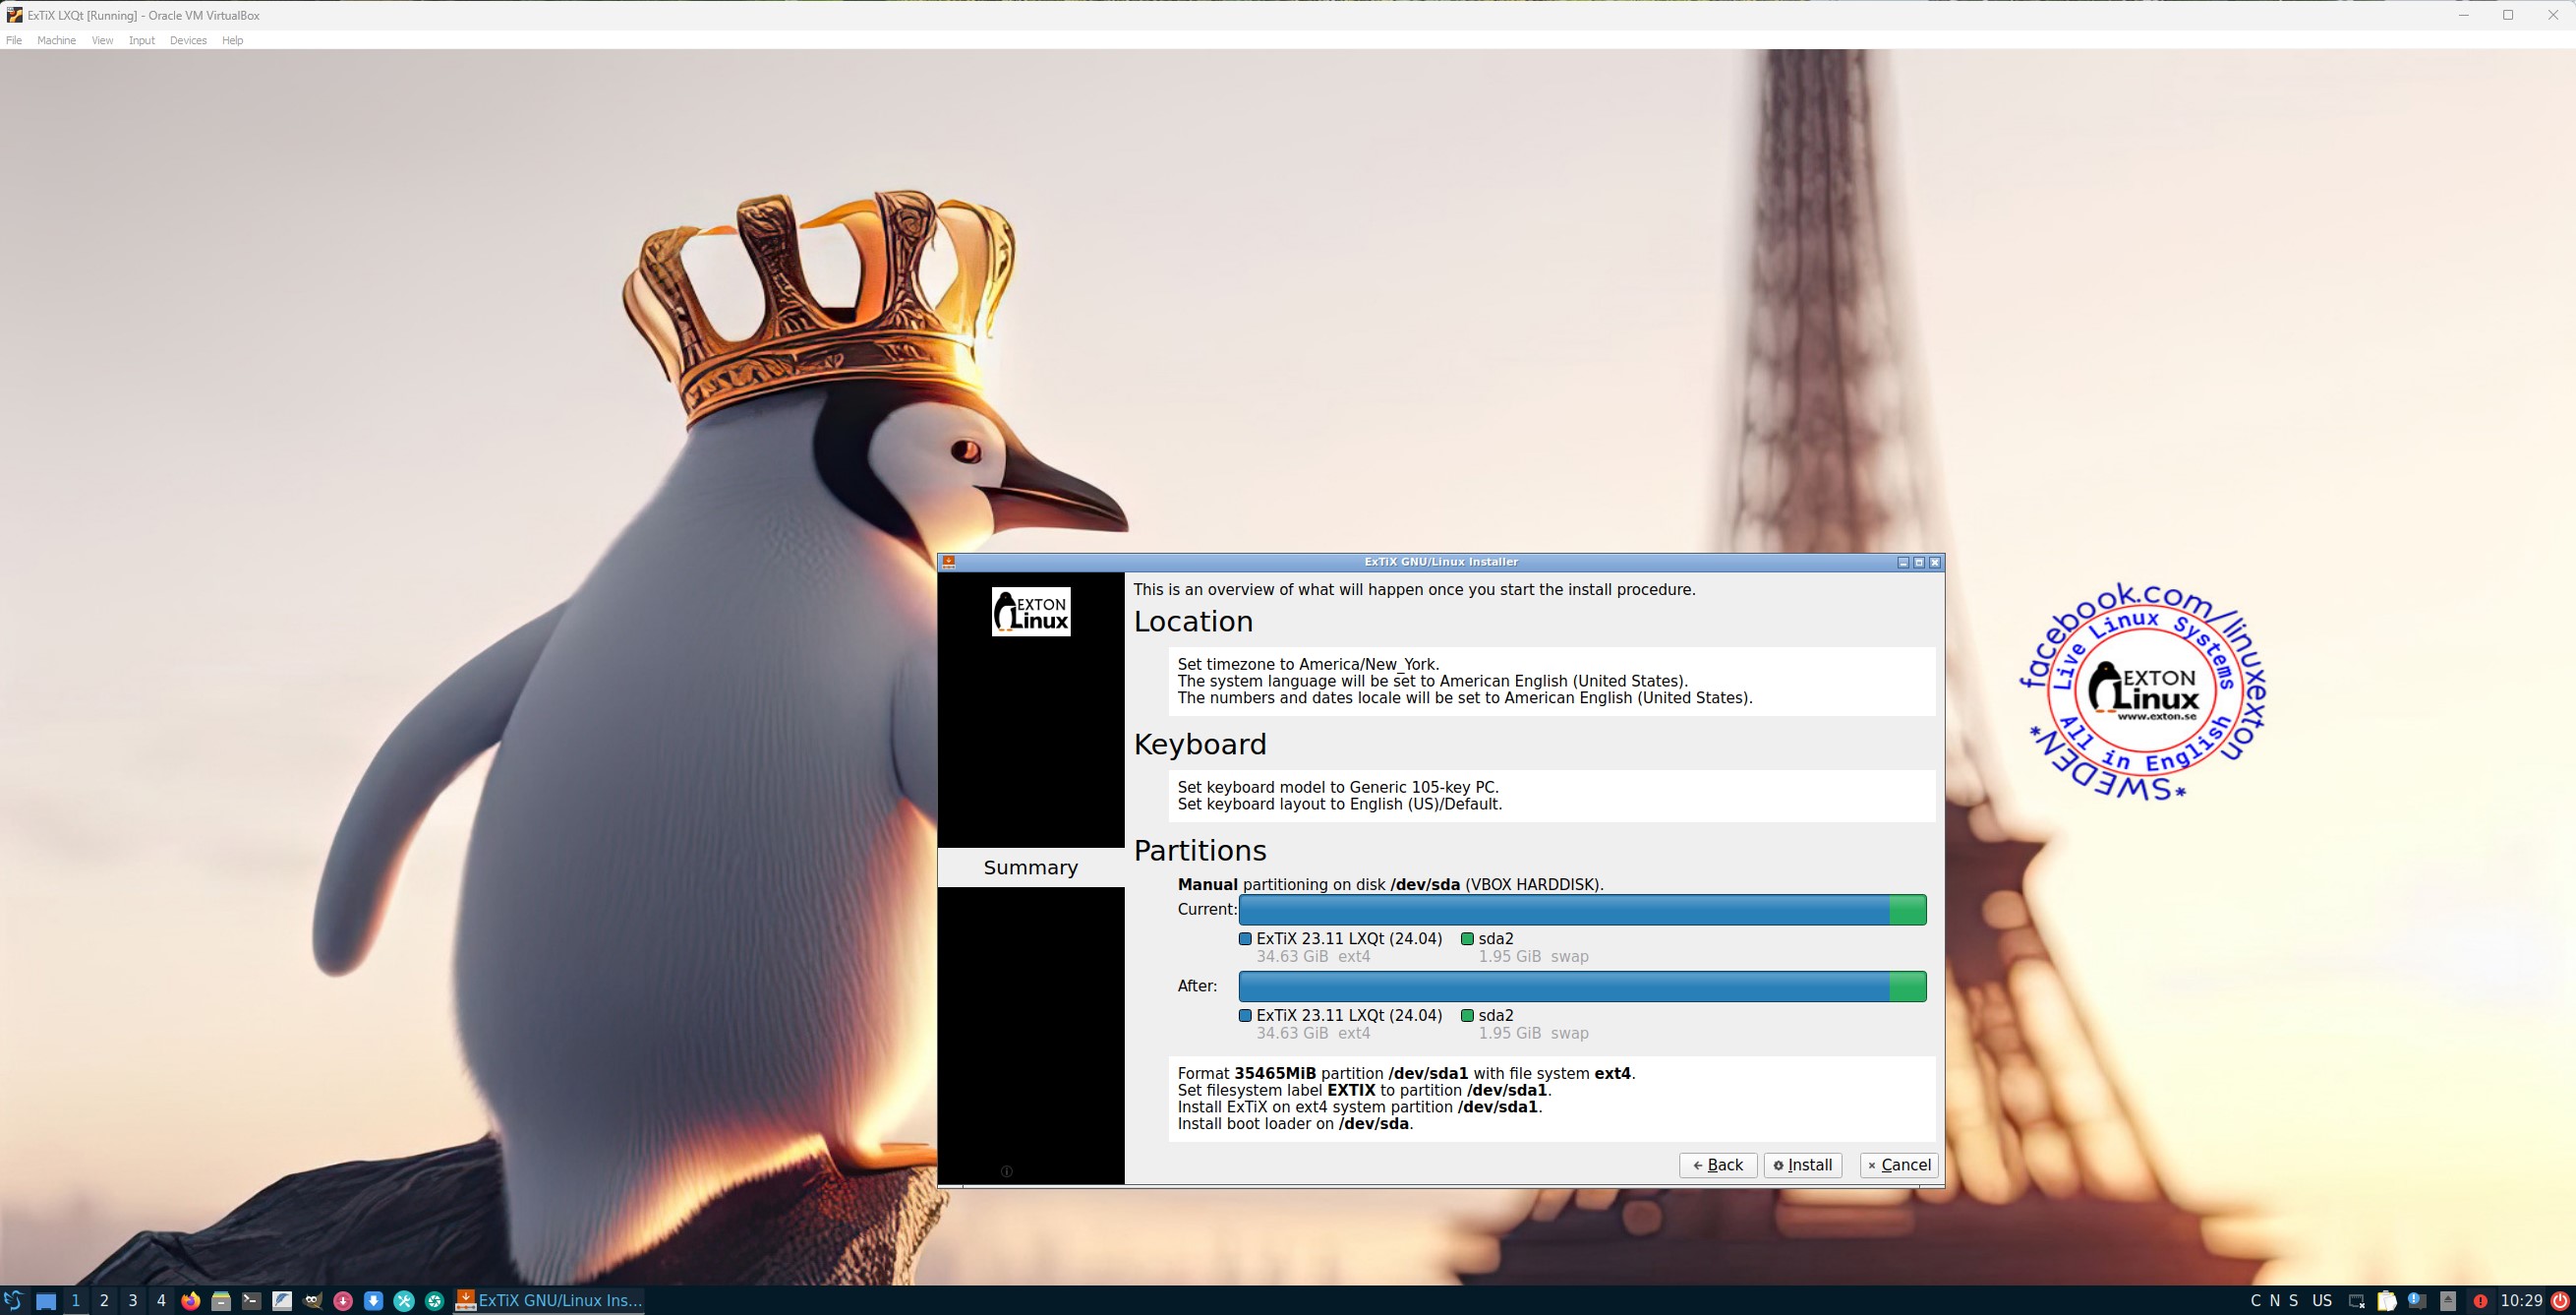2576x1315 pixels.
Task: Click the 'Set timezone to America/New_York.' line
Action: point(1308,664)
